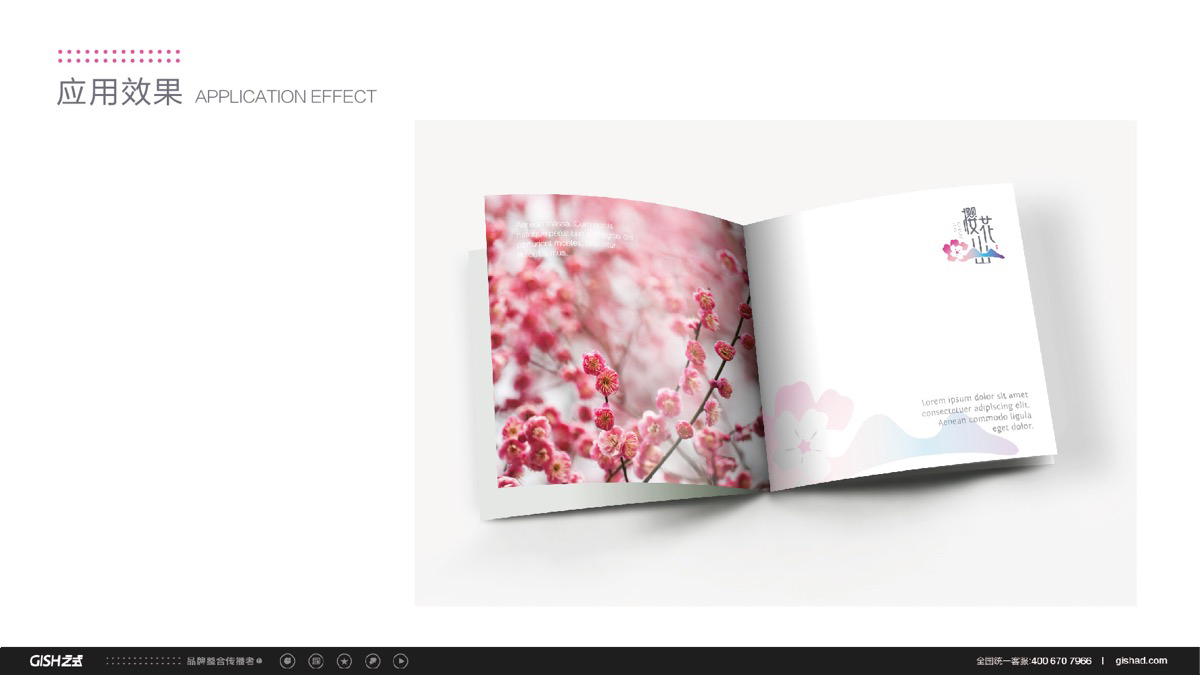
Task: Click the 樱花山 logo on the brochure
Action: 973,237
